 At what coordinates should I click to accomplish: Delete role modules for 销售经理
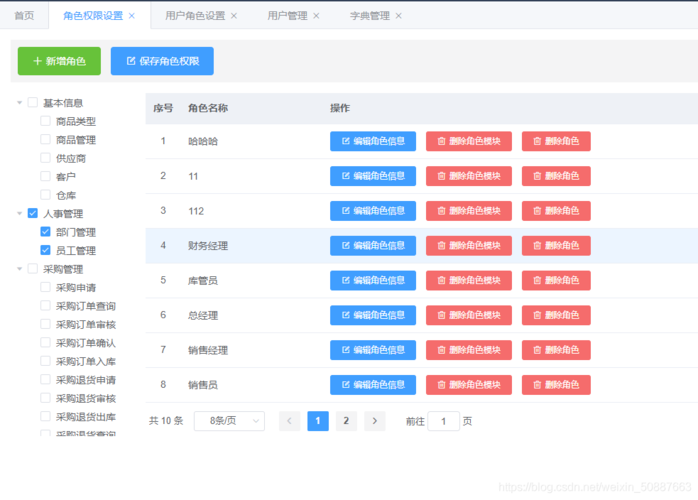pyautogui.click(x=469, y=350)
